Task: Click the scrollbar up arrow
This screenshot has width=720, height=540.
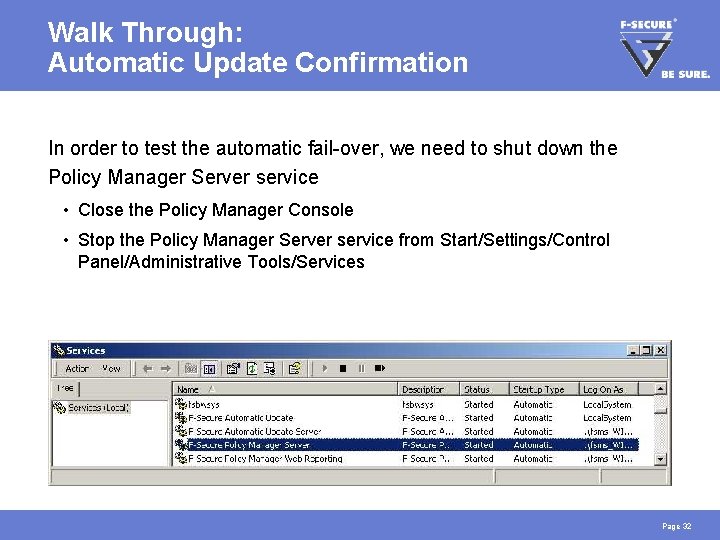Action: click(x=660, y=389)
